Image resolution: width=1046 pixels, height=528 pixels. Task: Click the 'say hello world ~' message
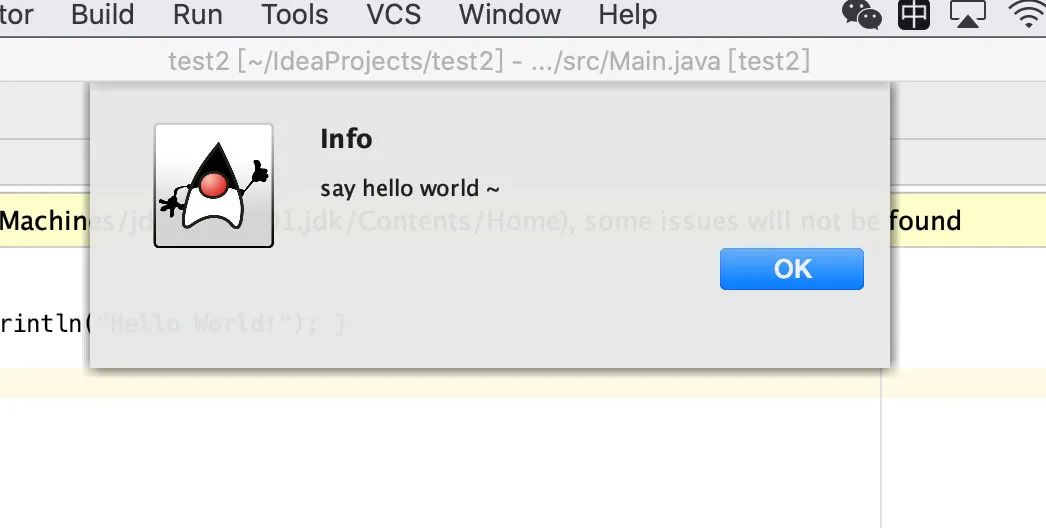click(410, 188)
